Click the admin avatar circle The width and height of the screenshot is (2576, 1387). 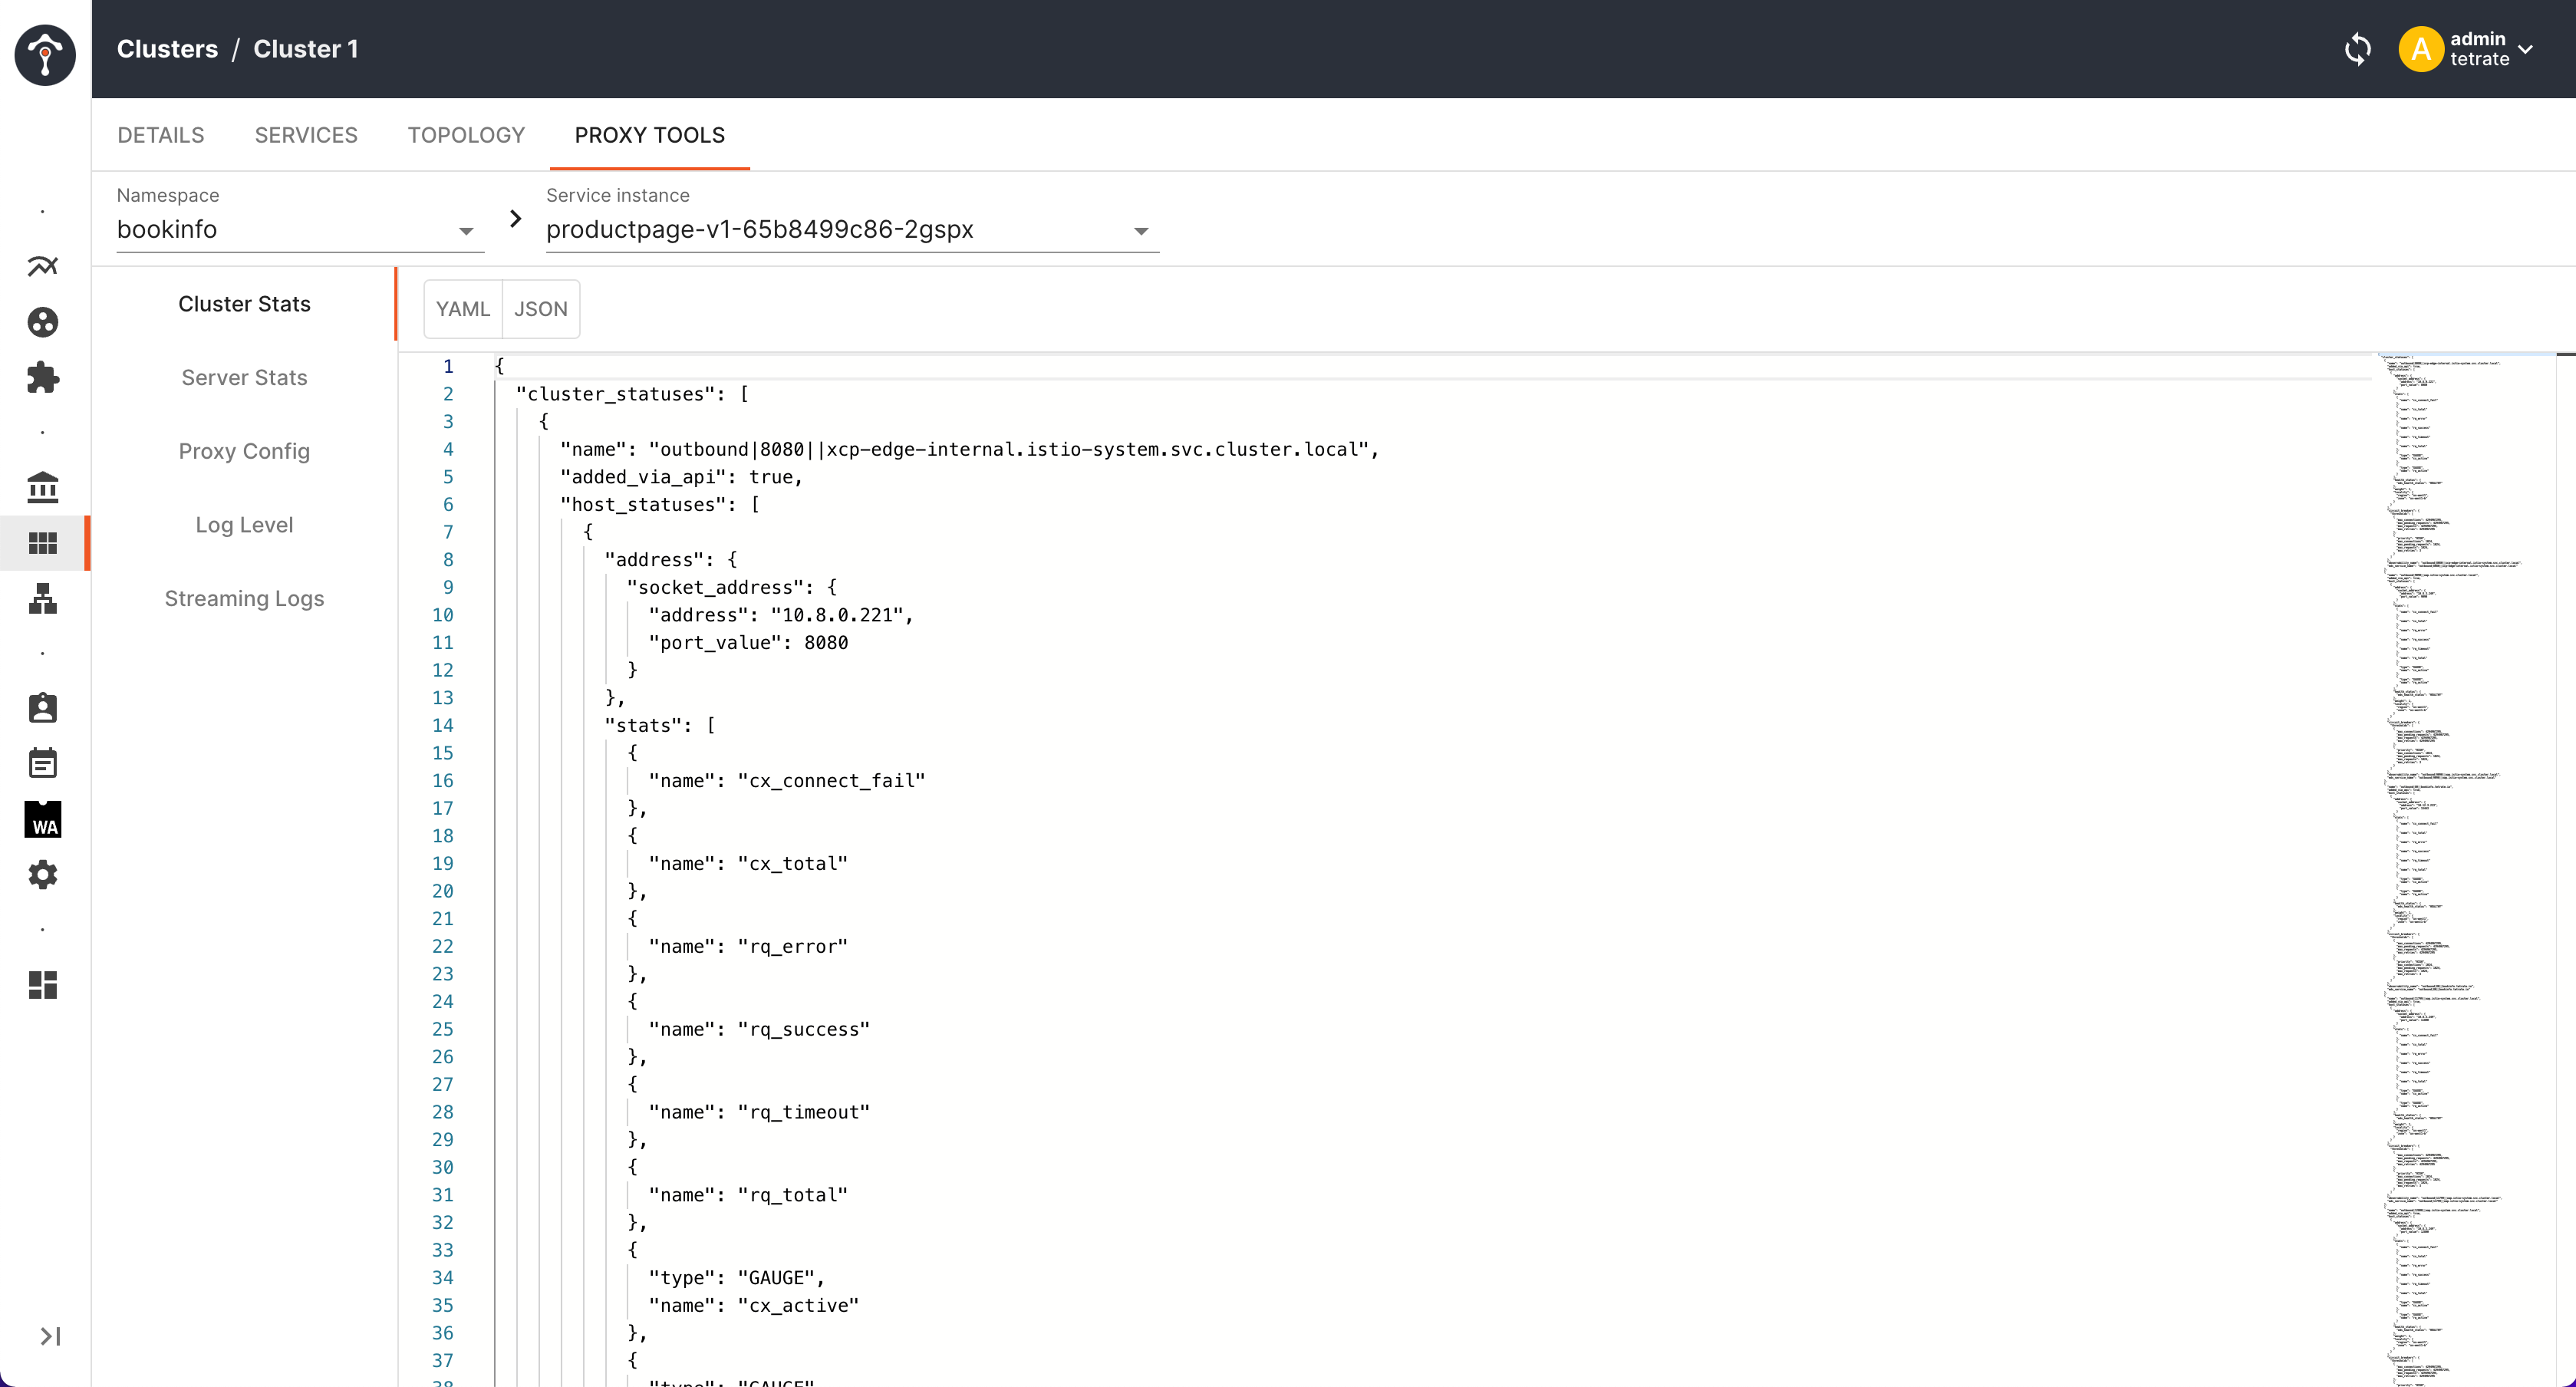coord(2421,49)
